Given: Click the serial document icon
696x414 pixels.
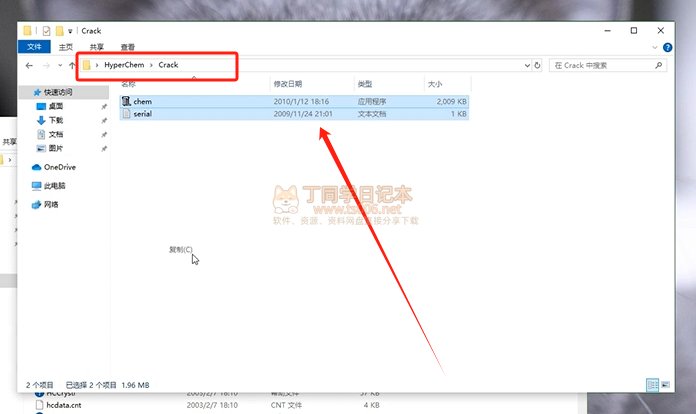Looking at the screenshot, I should (x=127, y=114).
